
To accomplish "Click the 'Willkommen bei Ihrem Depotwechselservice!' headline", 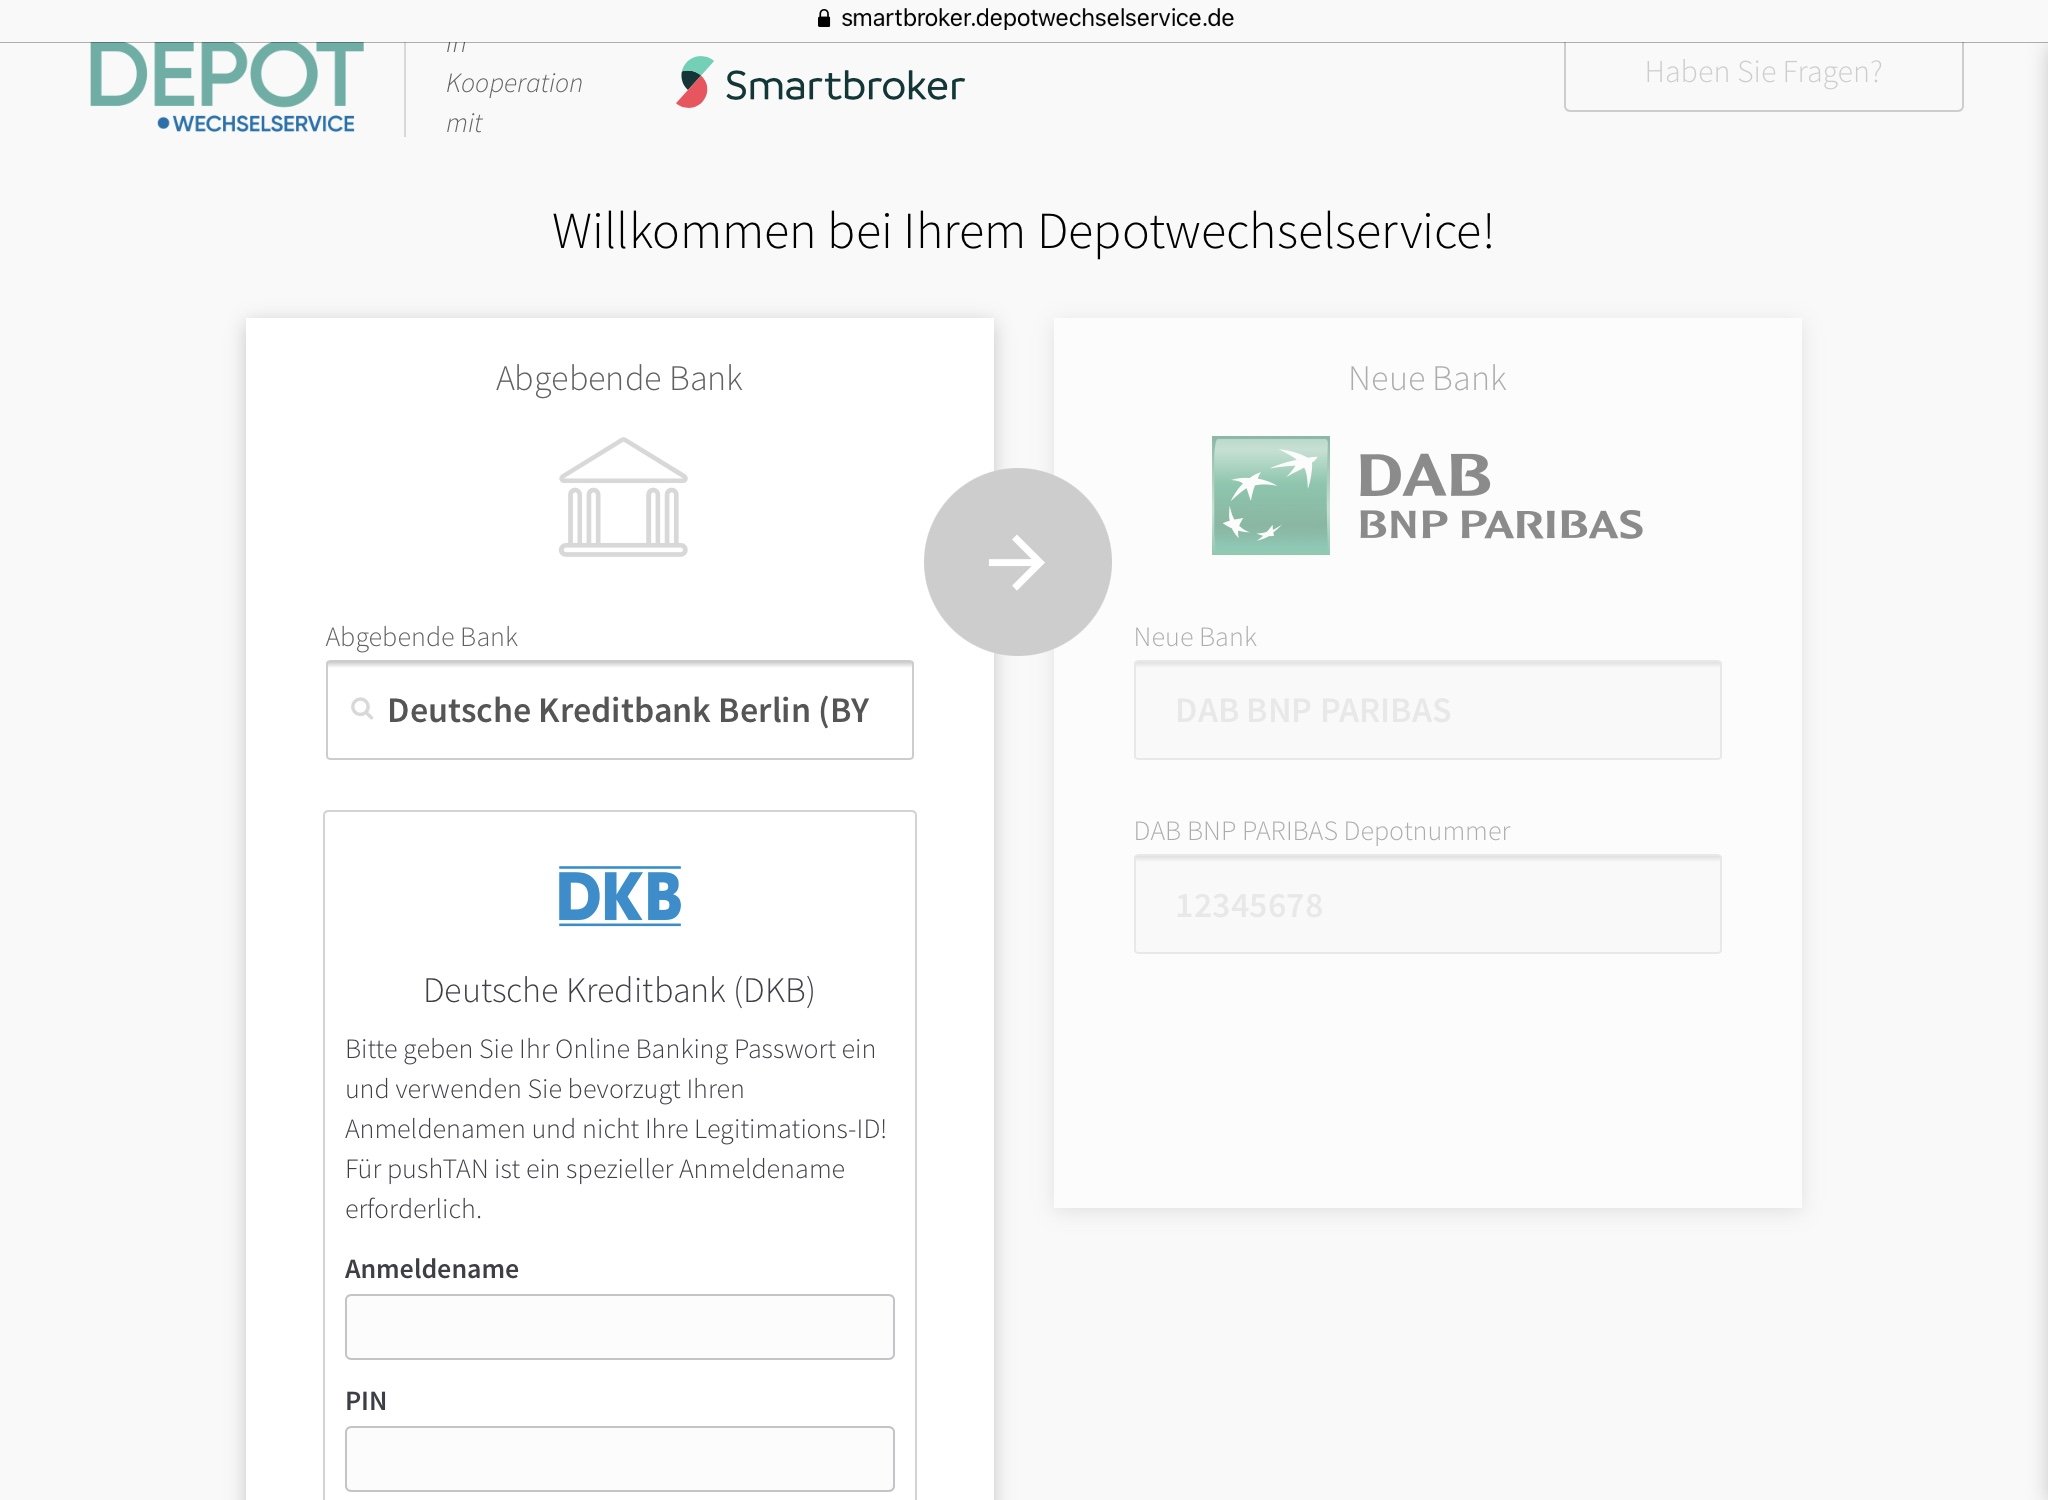I will [1023, 232].
